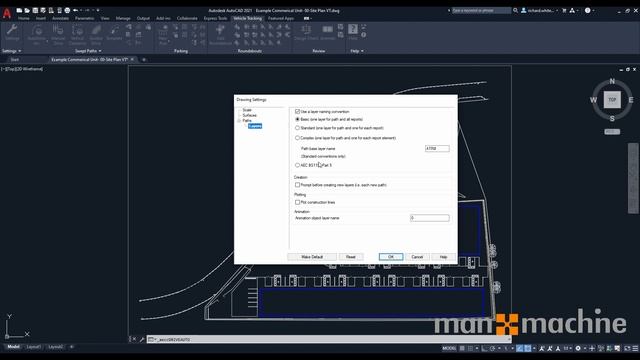Image resolution: width=640 pixels, height=360 pixels.
Task: Open the Annotate ribbon tab
Action: tap(60, 18)
